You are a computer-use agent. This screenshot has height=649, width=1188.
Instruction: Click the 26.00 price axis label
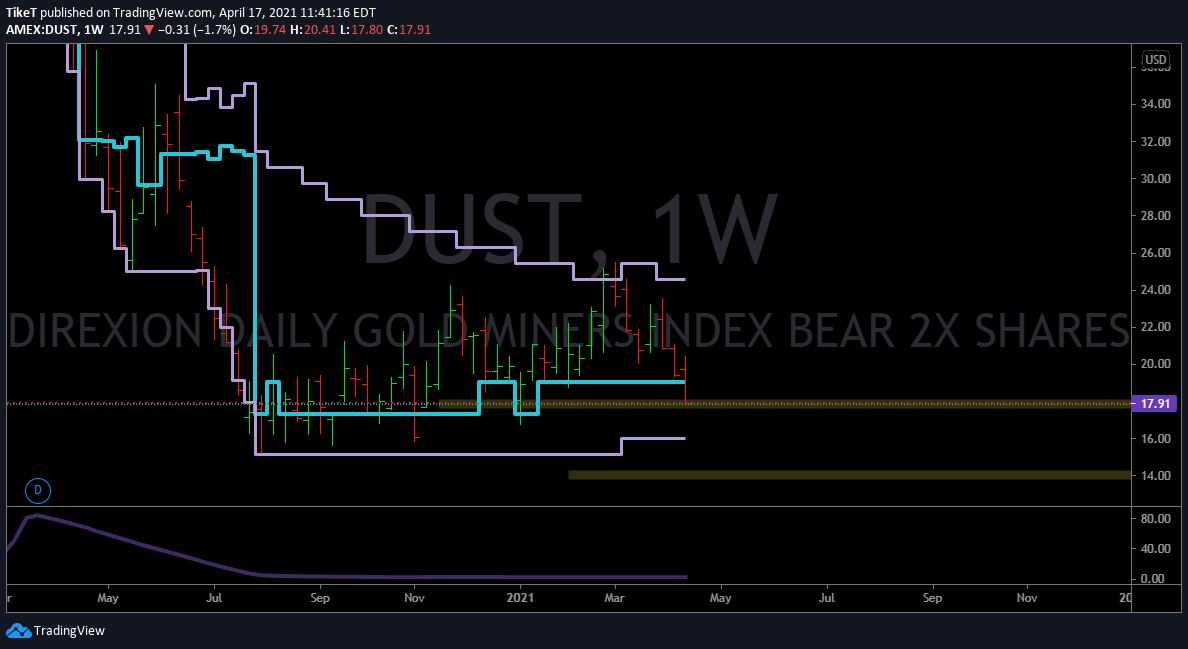[1155, 253]
